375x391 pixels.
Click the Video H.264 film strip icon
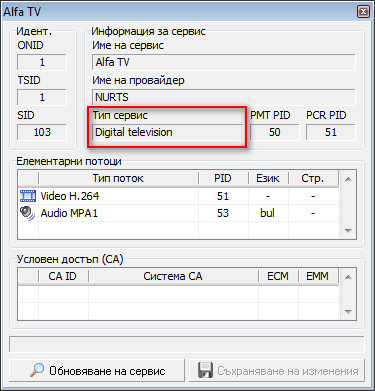(28, 196)
